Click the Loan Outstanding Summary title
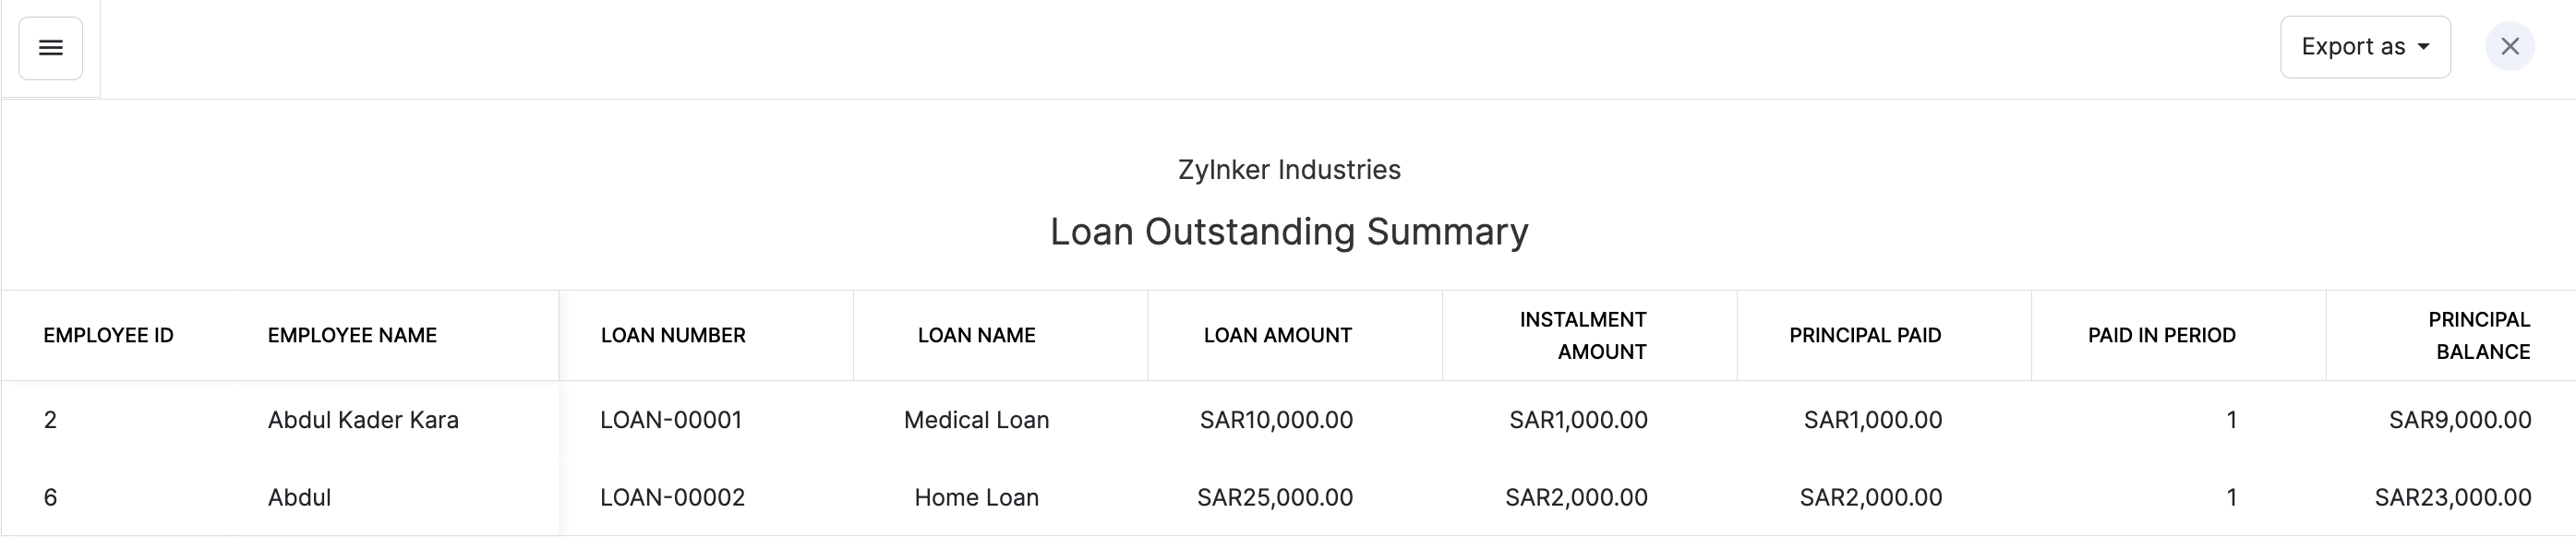Image resolution: width=2576 pixels, height=537 pixels. click(x=1288, y=232)
